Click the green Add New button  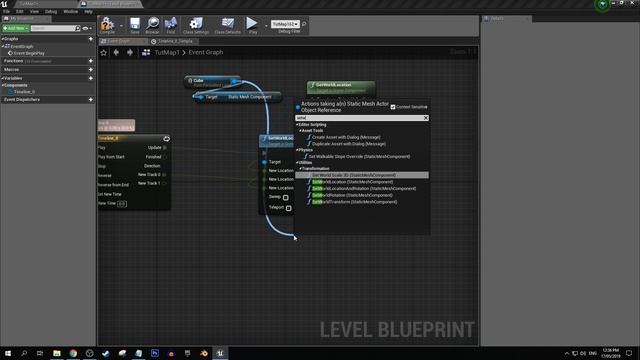(x=16, y=28)
